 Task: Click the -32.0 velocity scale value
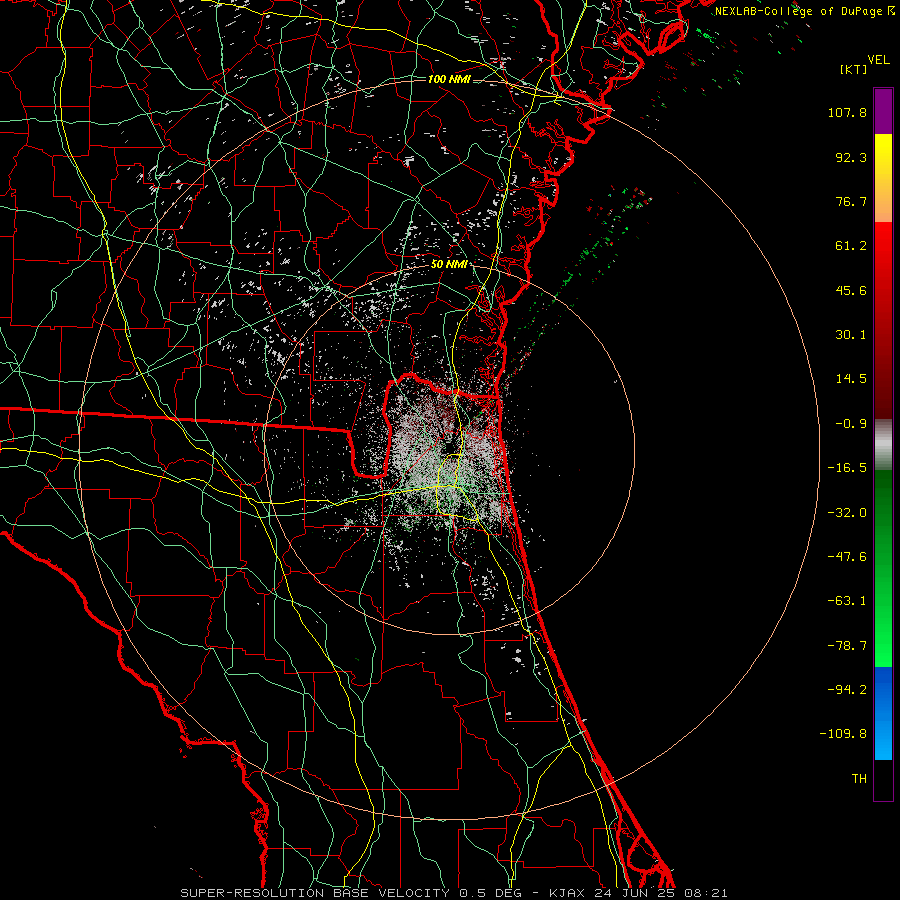pyautogui.click(x=847, y=513)
